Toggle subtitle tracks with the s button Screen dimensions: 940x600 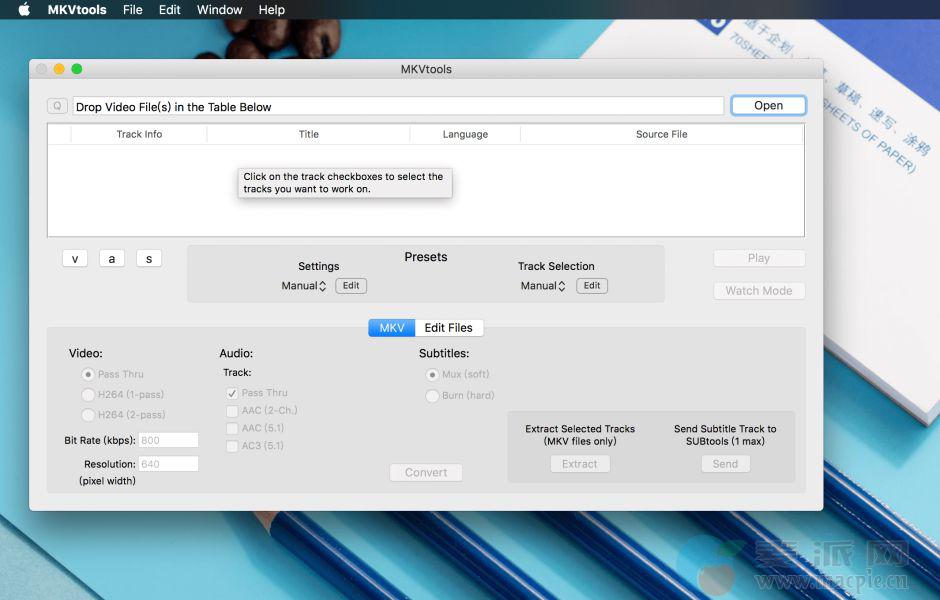[x=149, y=258]
